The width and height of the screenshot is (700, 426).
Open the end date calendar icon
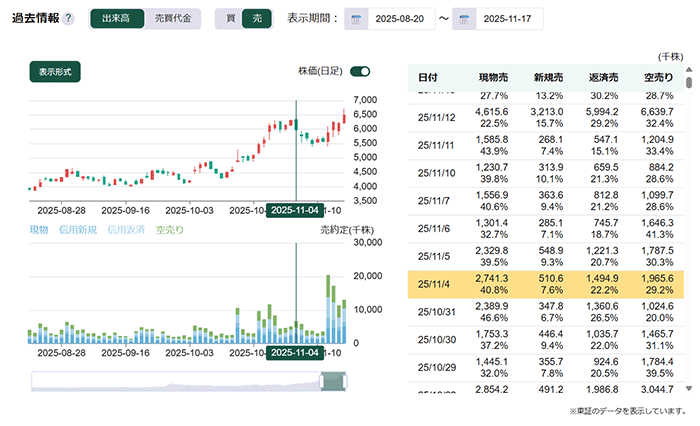pos(464,19)
